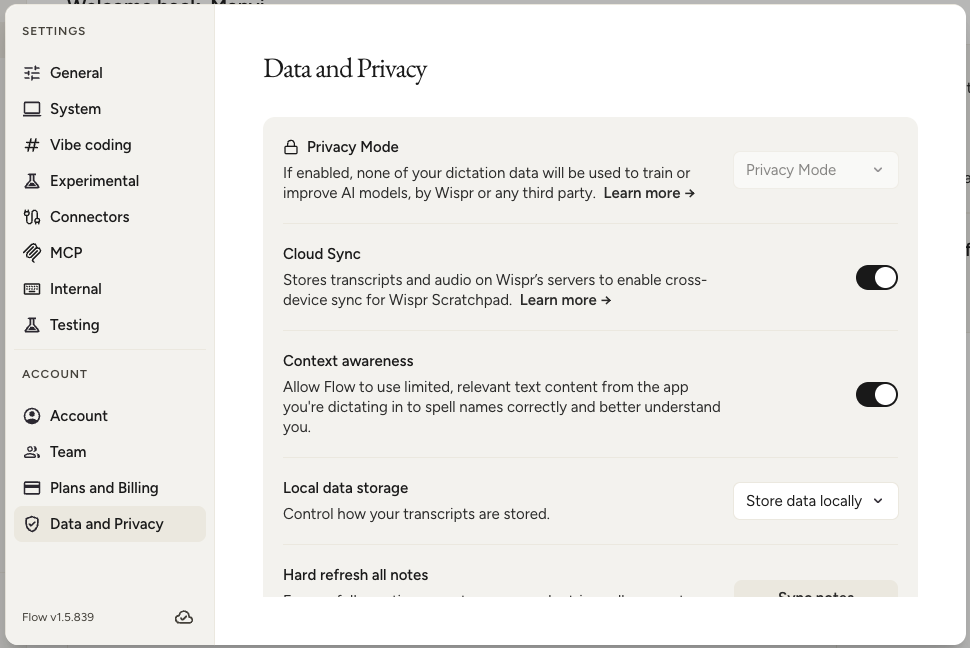Go to the Testing section label

(74, 325)
